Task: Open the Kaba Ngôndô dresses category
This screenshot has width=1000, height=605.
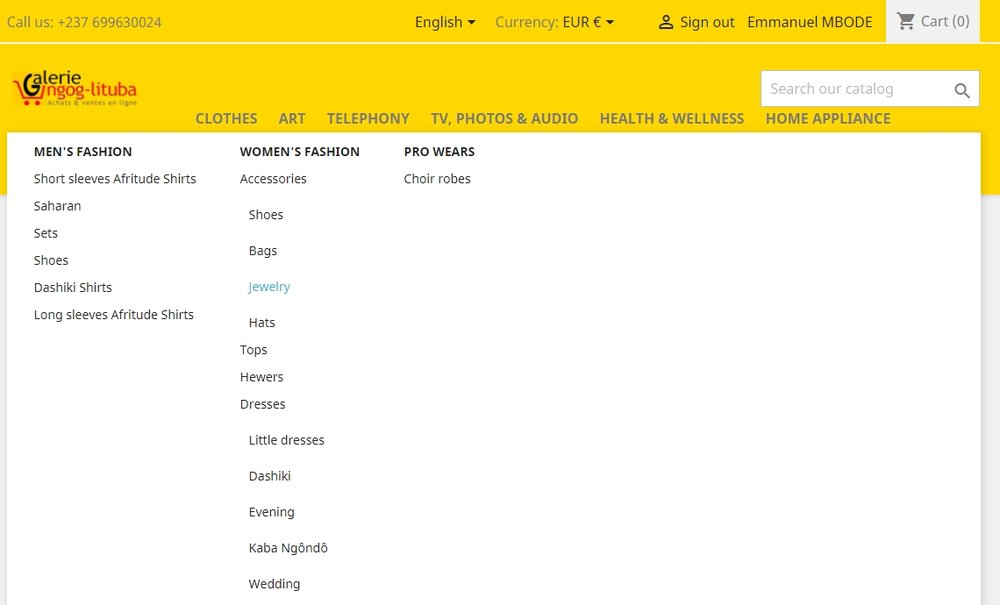Action: coord(287,547)
